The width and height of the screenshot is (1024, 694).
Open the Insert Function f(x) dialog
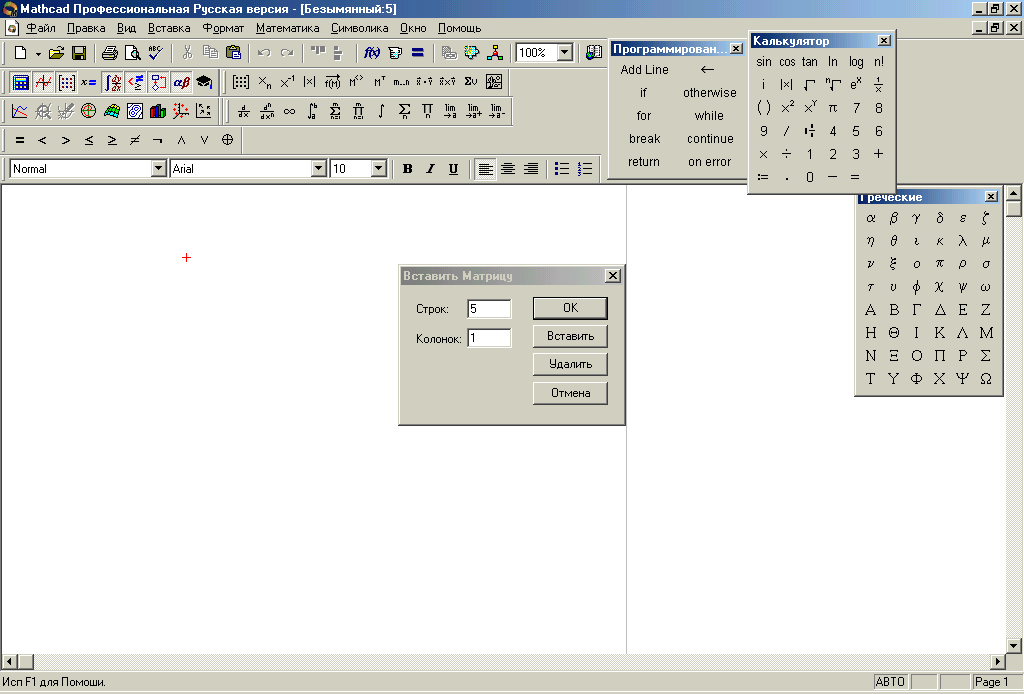(372, 53)
